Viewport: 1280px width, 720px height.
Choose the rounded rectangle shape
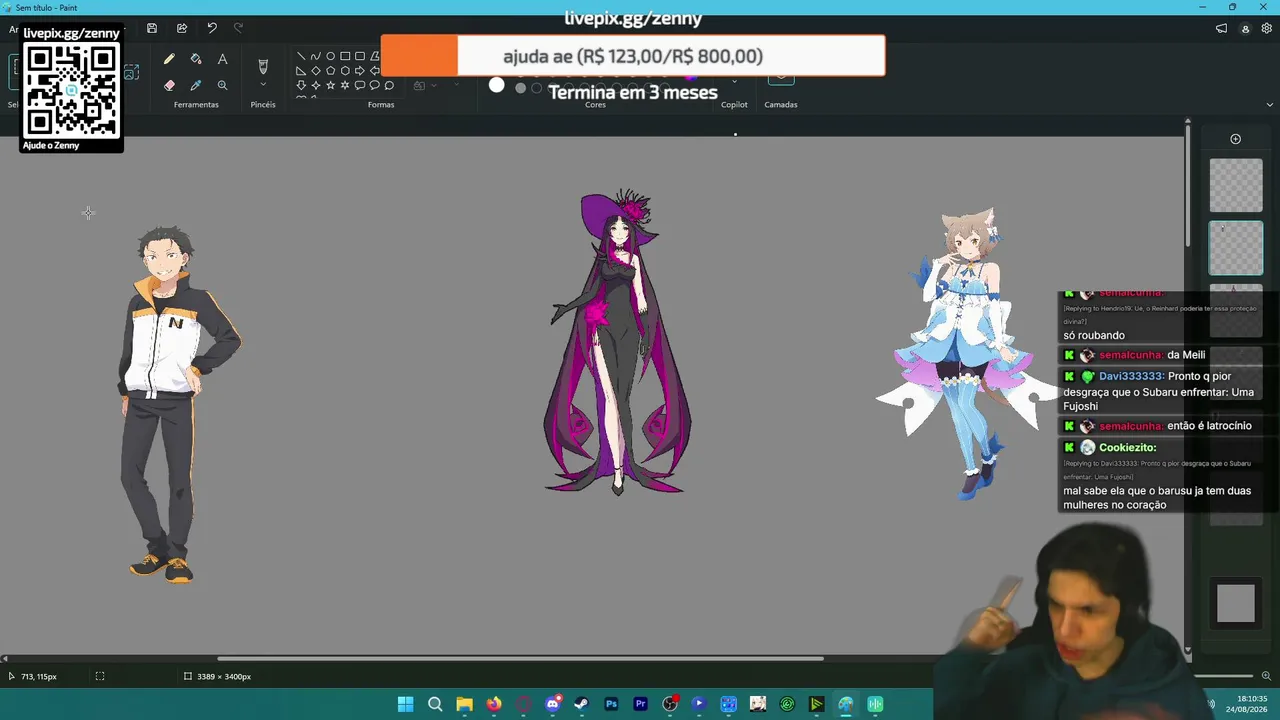point(360,56)
